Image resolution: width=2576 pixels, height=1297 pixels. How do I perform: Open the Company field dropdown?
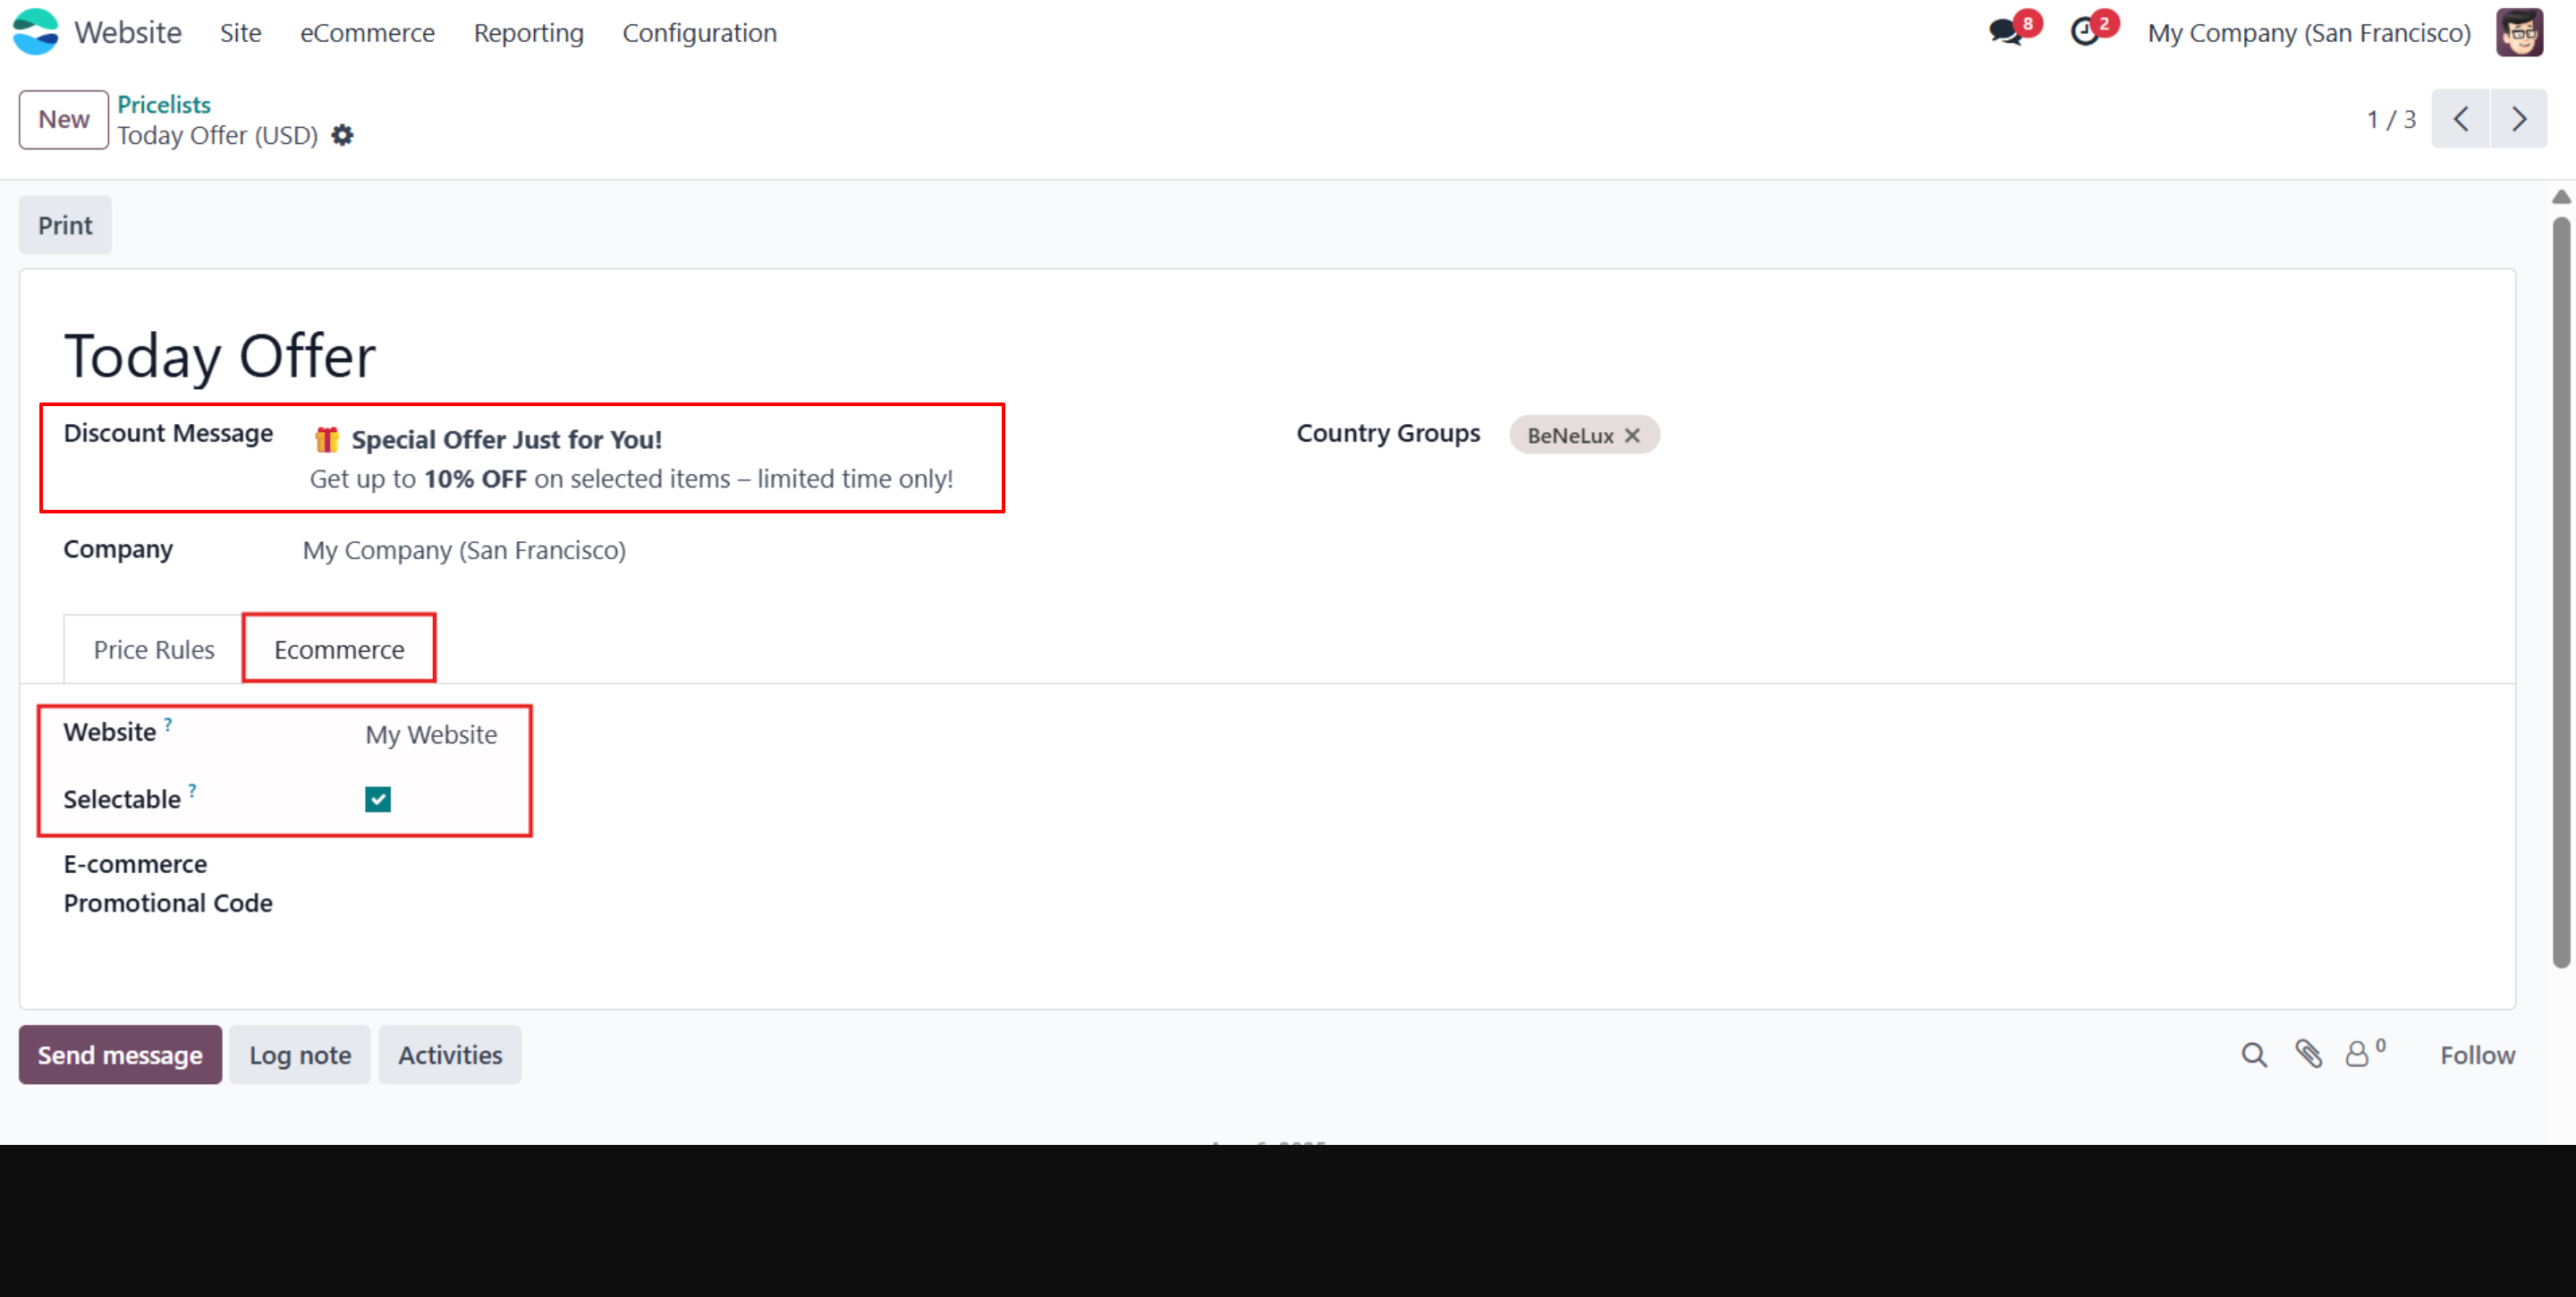(464, 550)
